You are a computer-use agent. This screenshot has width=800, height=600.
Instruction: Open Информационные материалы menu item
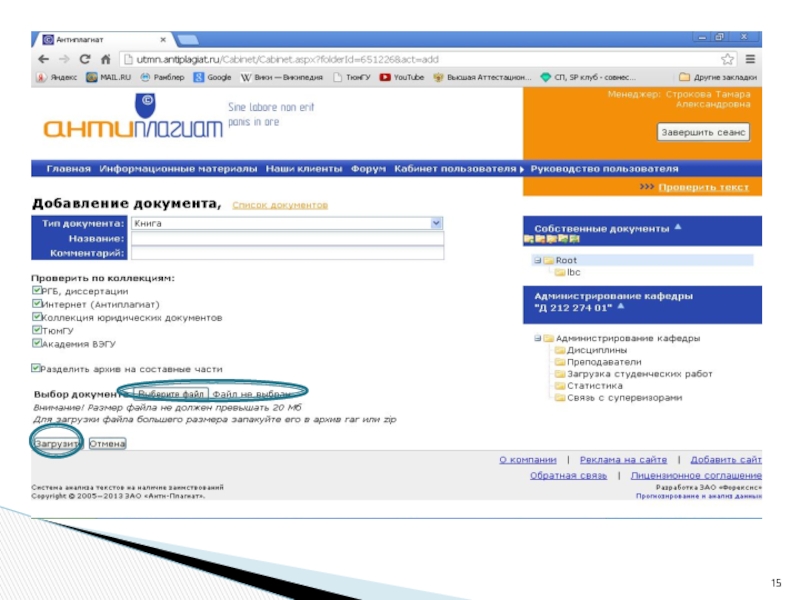(x=178, y=168)
